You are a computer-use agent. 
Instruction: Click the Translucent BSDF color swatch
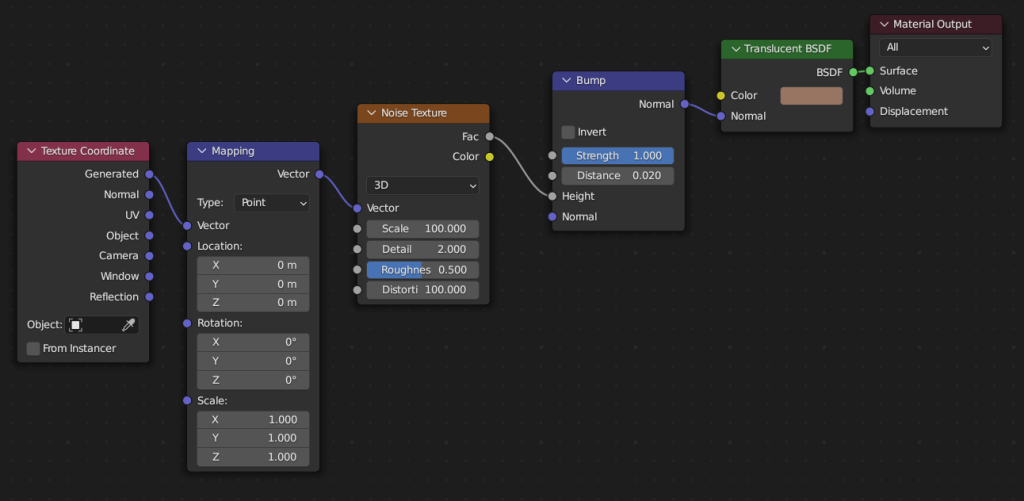tap(811, 95)
